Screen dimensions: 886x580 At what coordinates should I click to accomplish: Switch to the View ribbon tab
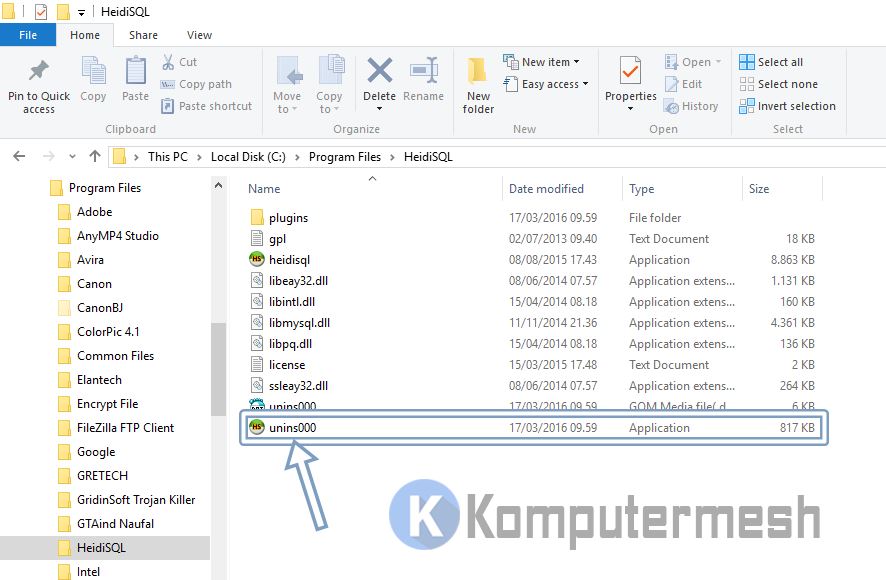(198, 34)
